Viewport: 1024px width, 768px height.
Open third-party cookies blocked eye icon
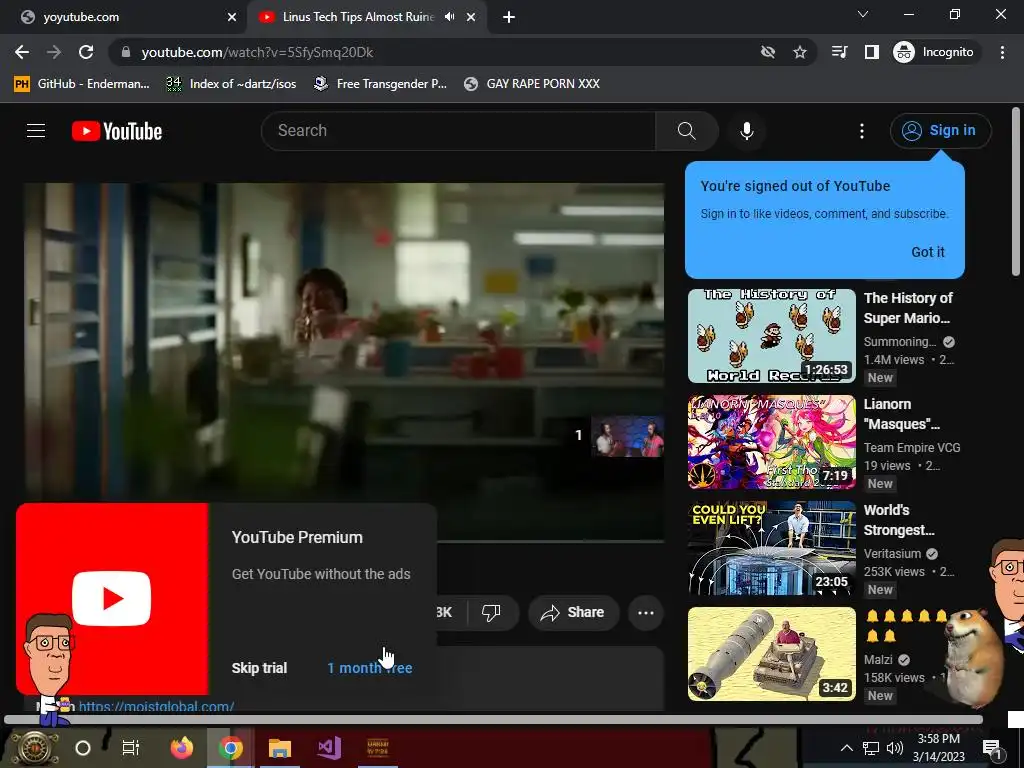pos(768,52)
